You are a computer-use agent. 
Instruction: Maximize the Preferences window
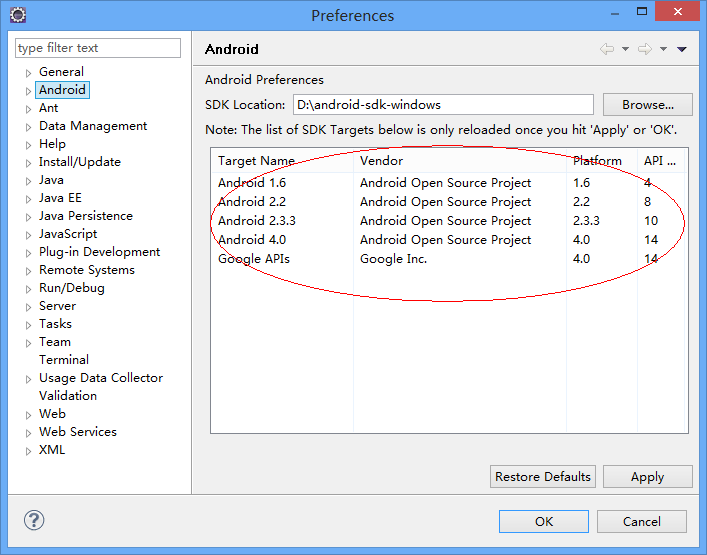642,12
